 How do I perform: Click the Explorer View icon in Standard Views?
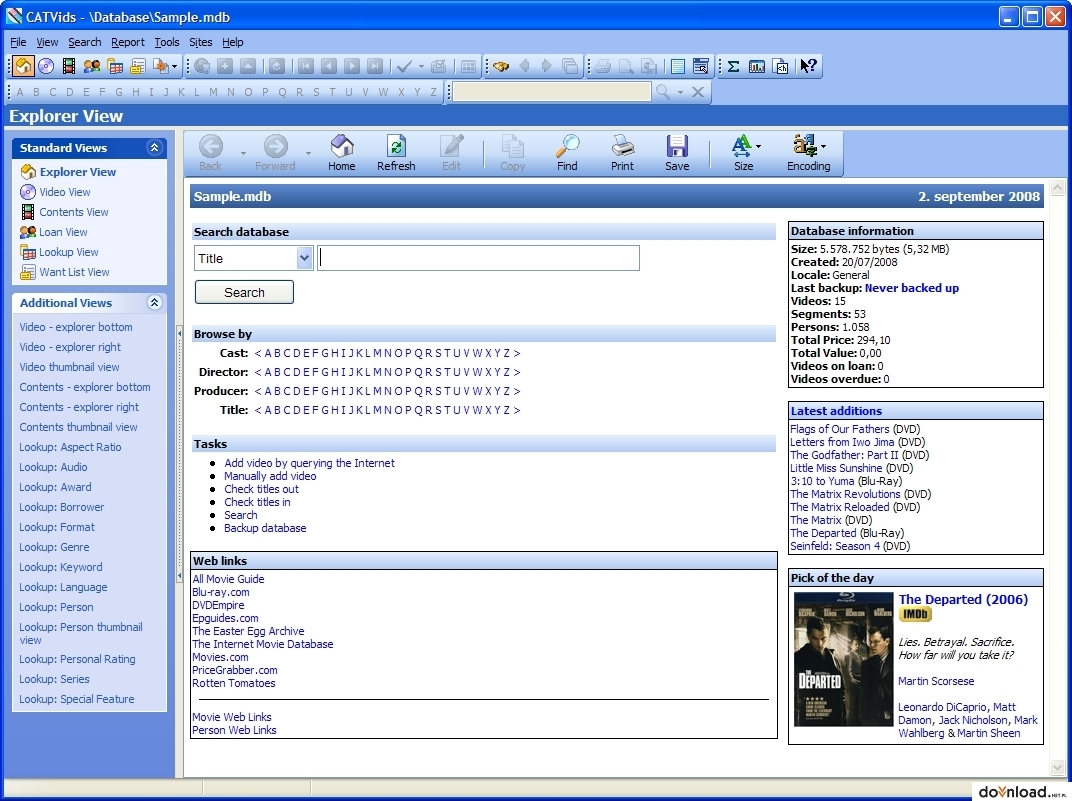pos(28,172)
